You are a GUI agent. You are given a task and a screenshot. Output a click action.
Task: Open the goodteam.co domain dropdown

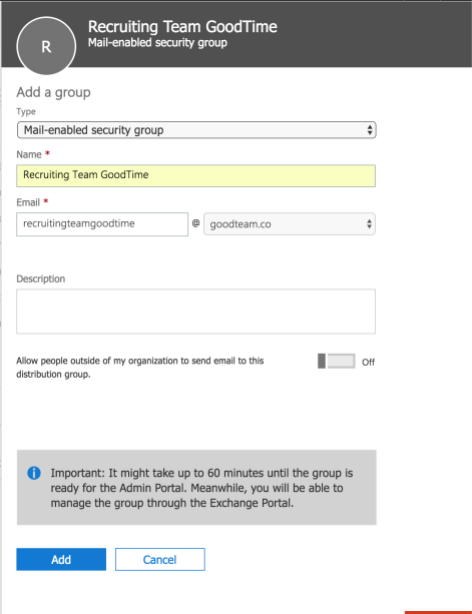pos(289,224)
